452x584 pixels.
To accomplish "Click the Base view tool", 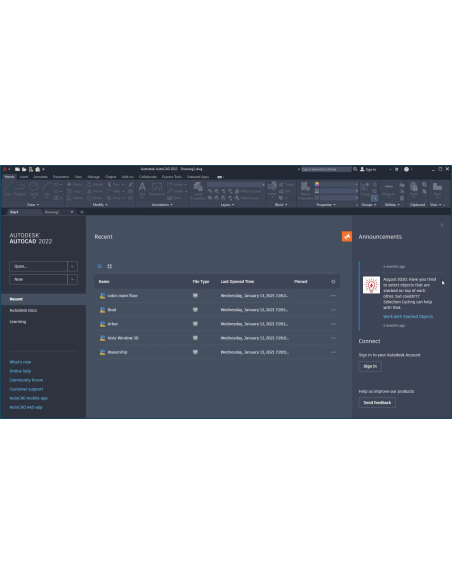I will point(437,189).
